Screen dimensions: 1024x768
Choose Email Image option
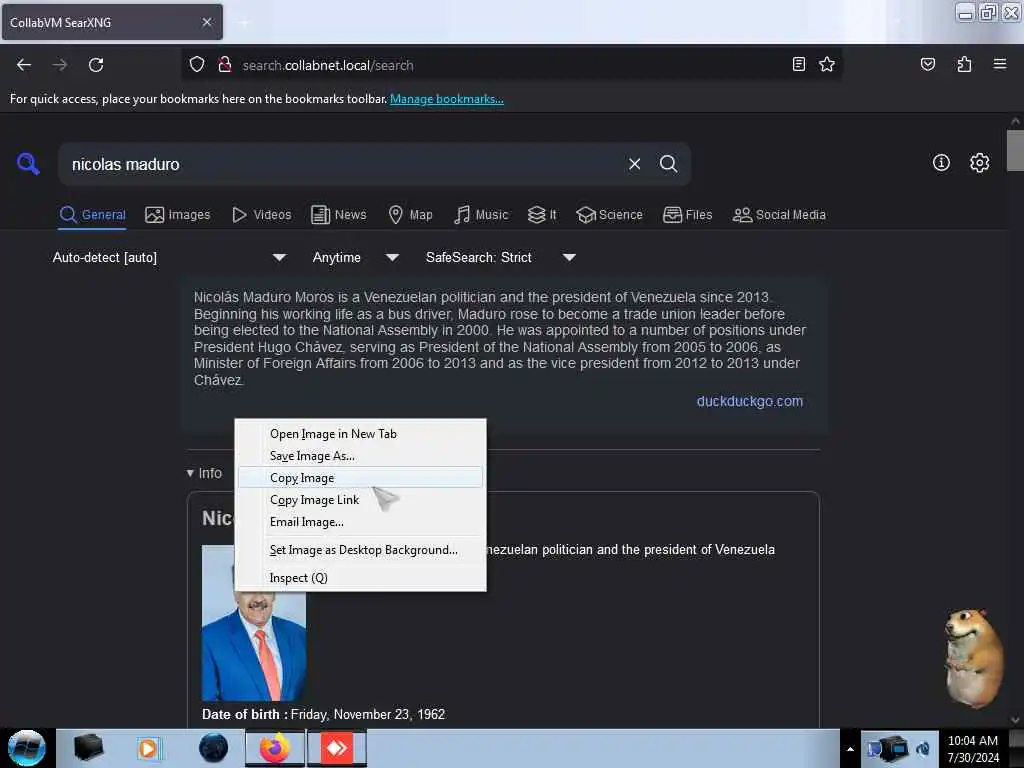pos(360,522)
